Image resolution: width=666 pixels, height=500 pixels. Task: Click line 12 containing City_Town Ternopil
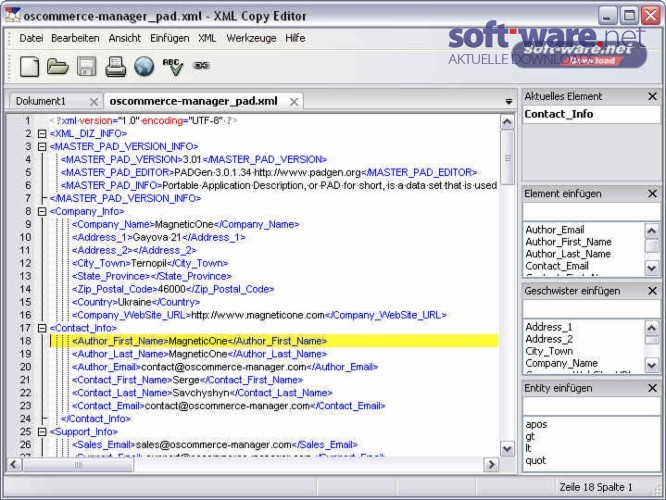[x=150, y=263]
